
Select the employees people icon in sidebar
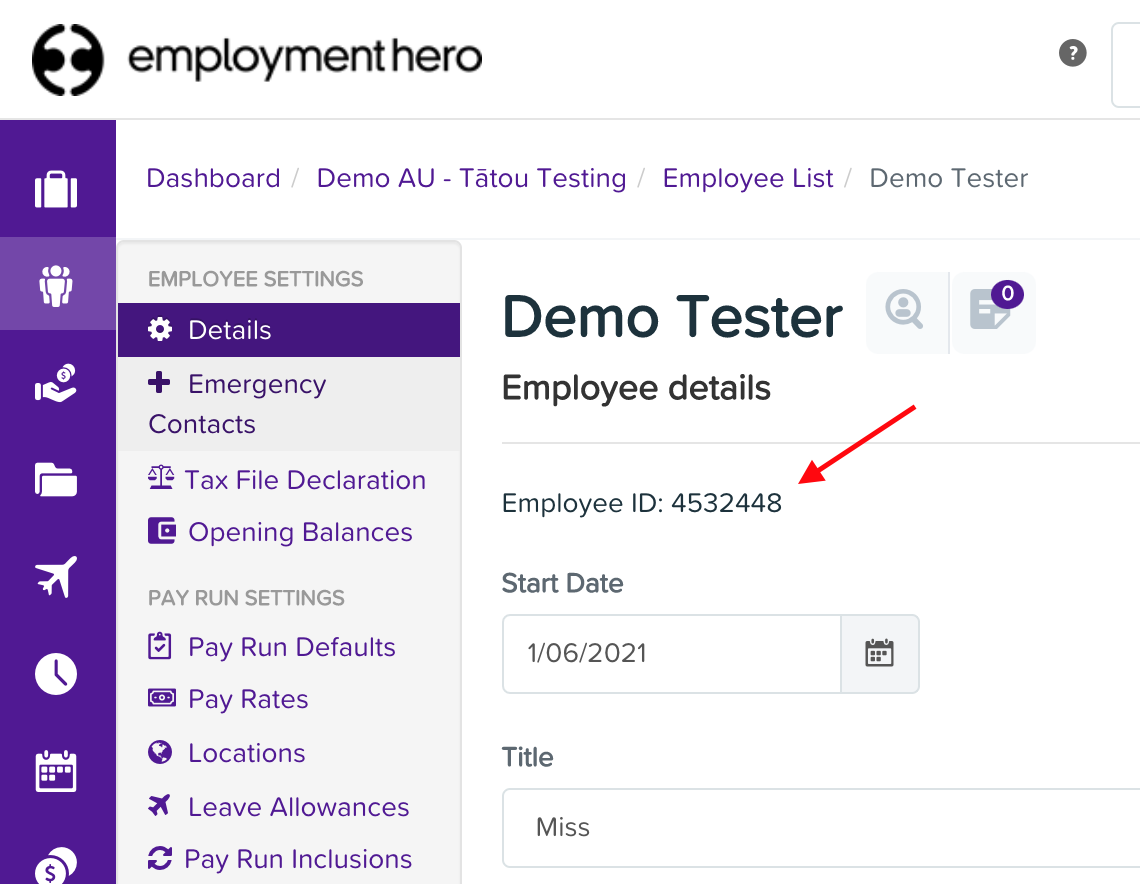coord(57,283)
